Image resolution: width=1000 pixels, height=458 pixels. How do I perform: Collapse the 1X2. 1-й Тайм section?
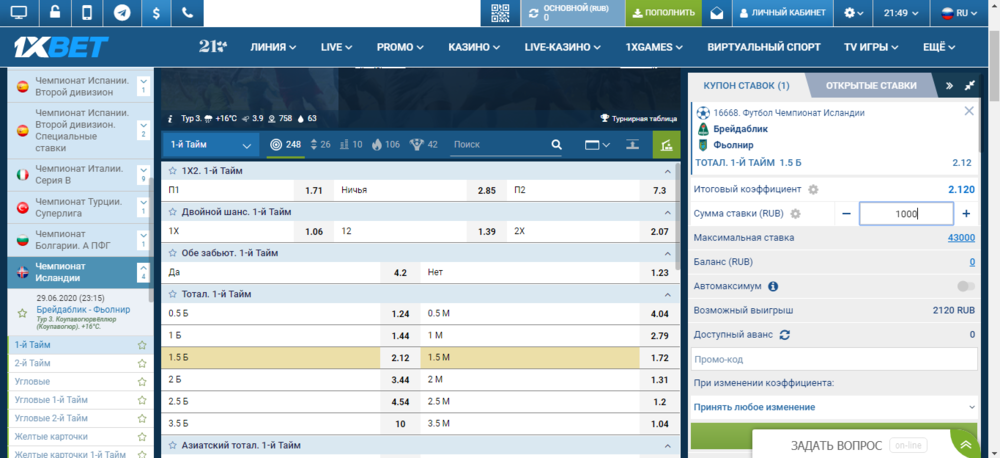tap(668, 171)
